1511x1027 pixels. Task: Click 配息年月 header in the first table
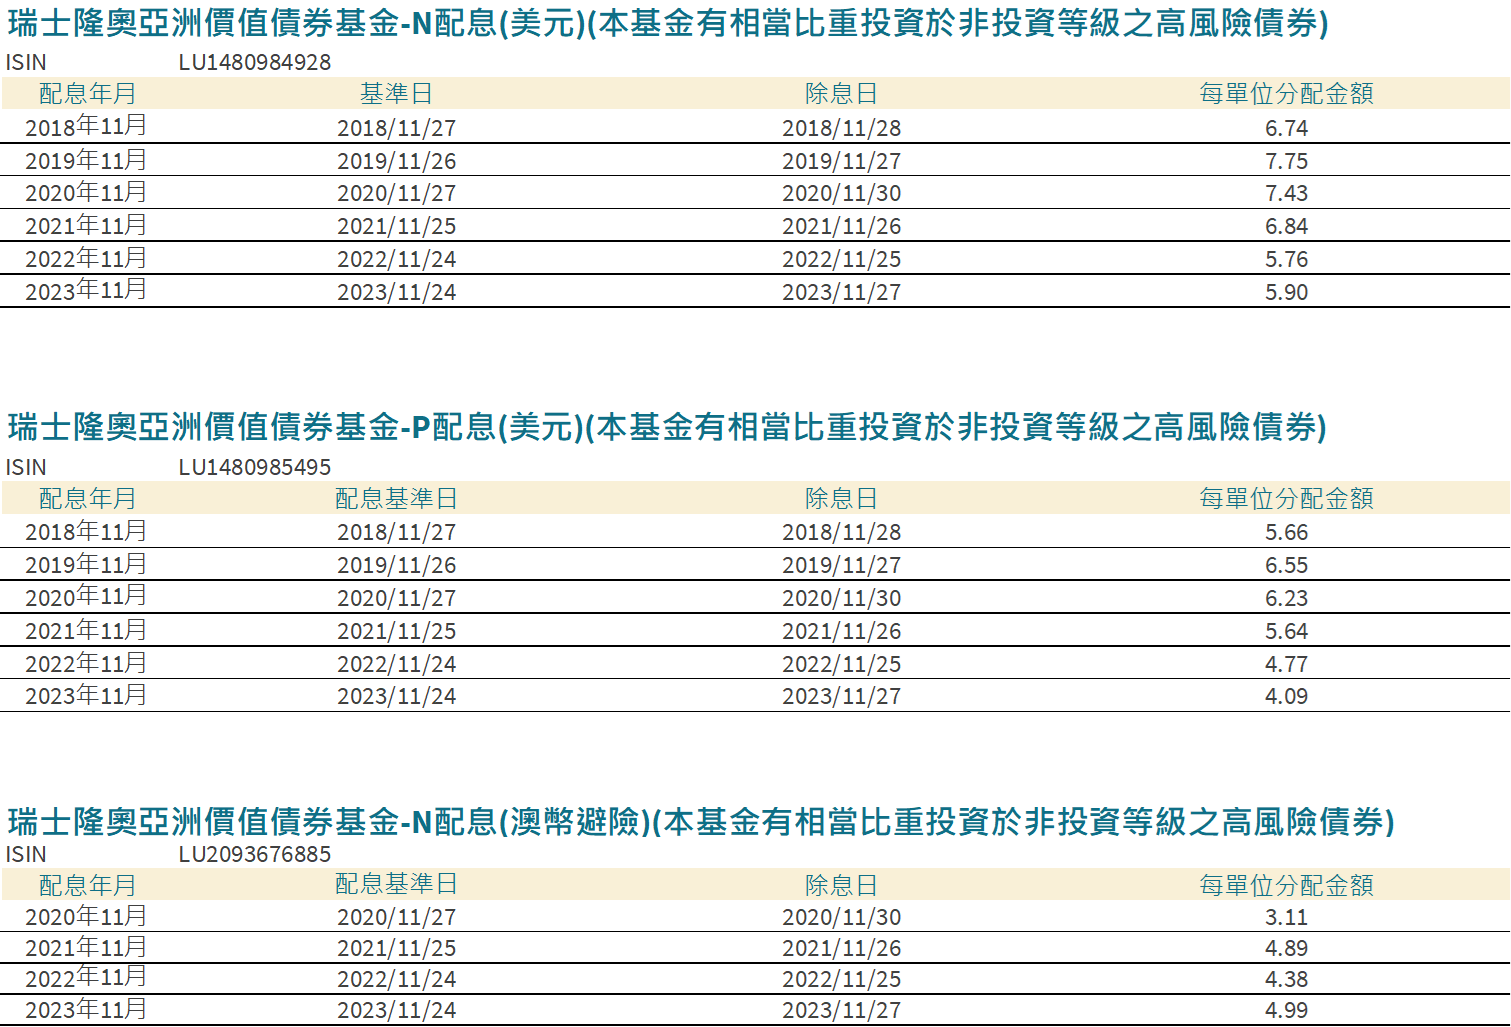87,94
